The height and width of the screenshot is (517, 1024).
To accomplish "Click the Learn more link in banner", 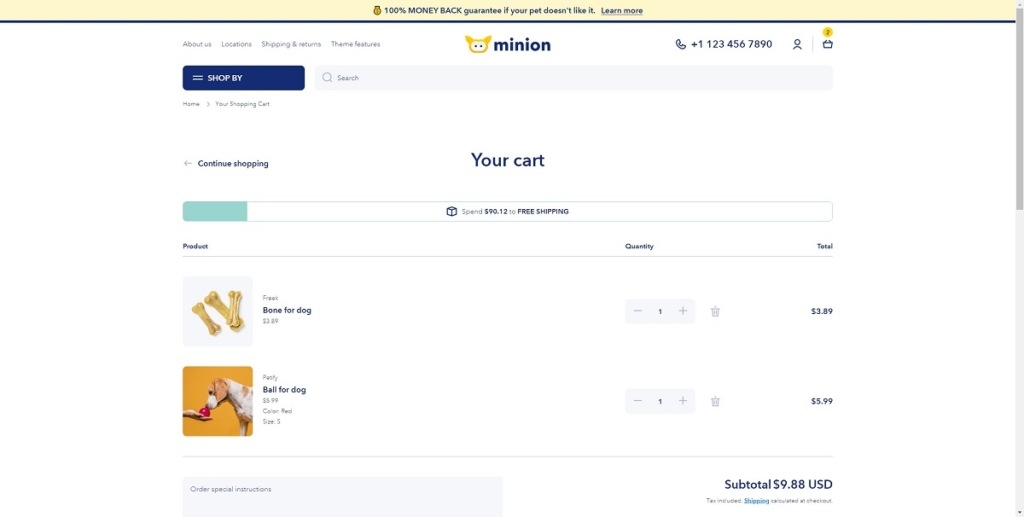I will point(622,11).
